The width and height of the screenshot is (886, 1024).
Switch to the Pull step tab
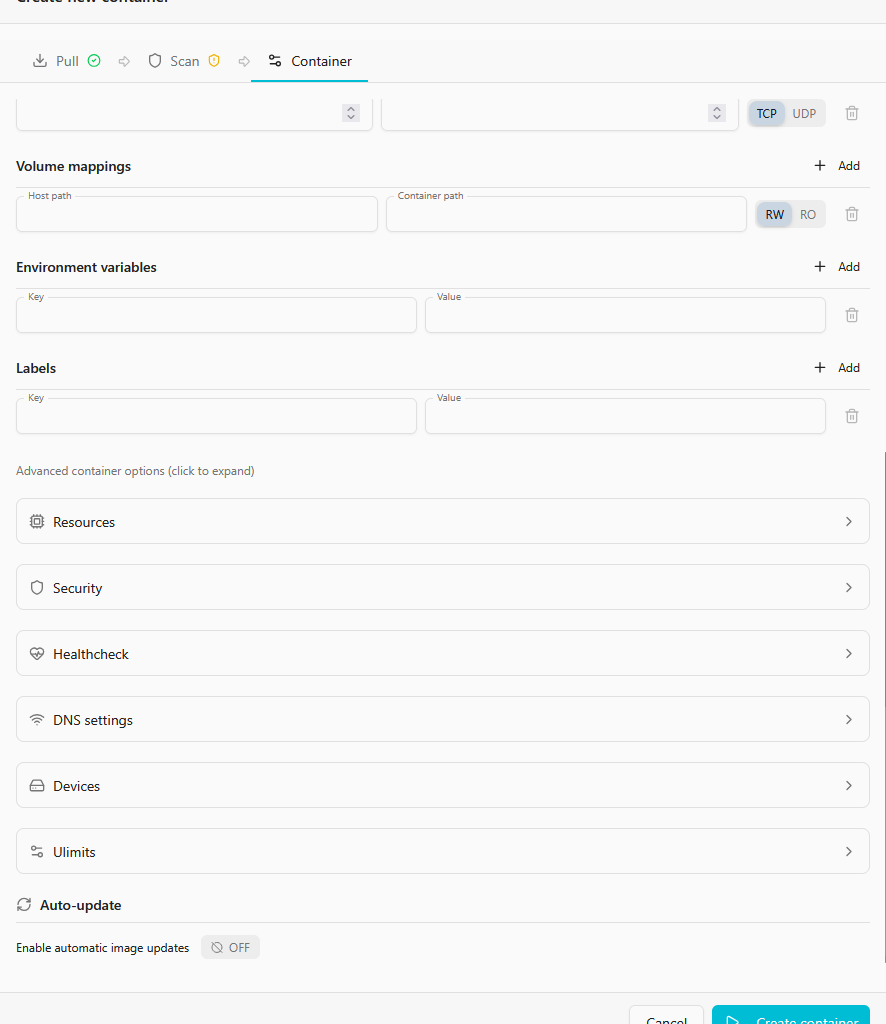[x=66, y=61]
